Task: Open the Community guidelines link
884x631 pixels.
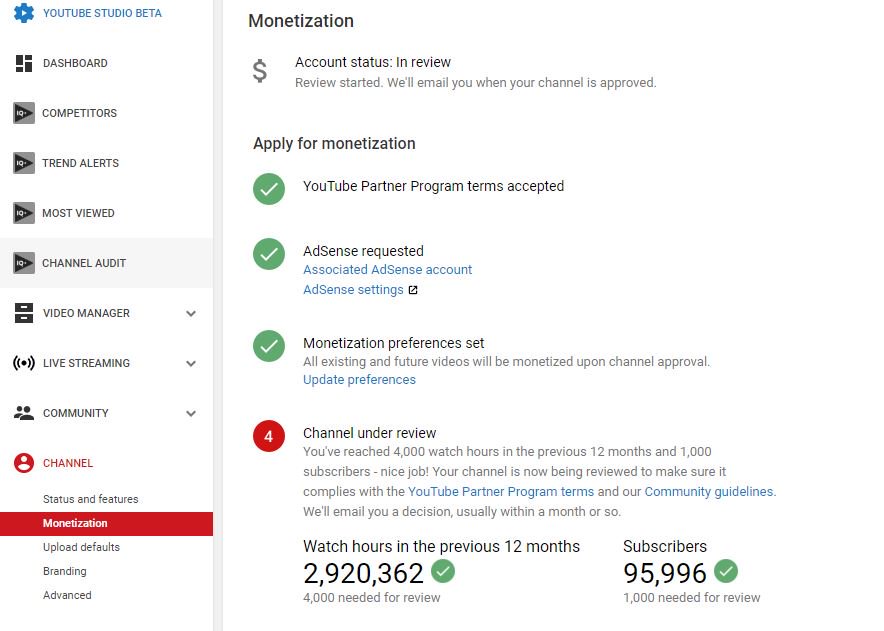Action: click(709, 491)
